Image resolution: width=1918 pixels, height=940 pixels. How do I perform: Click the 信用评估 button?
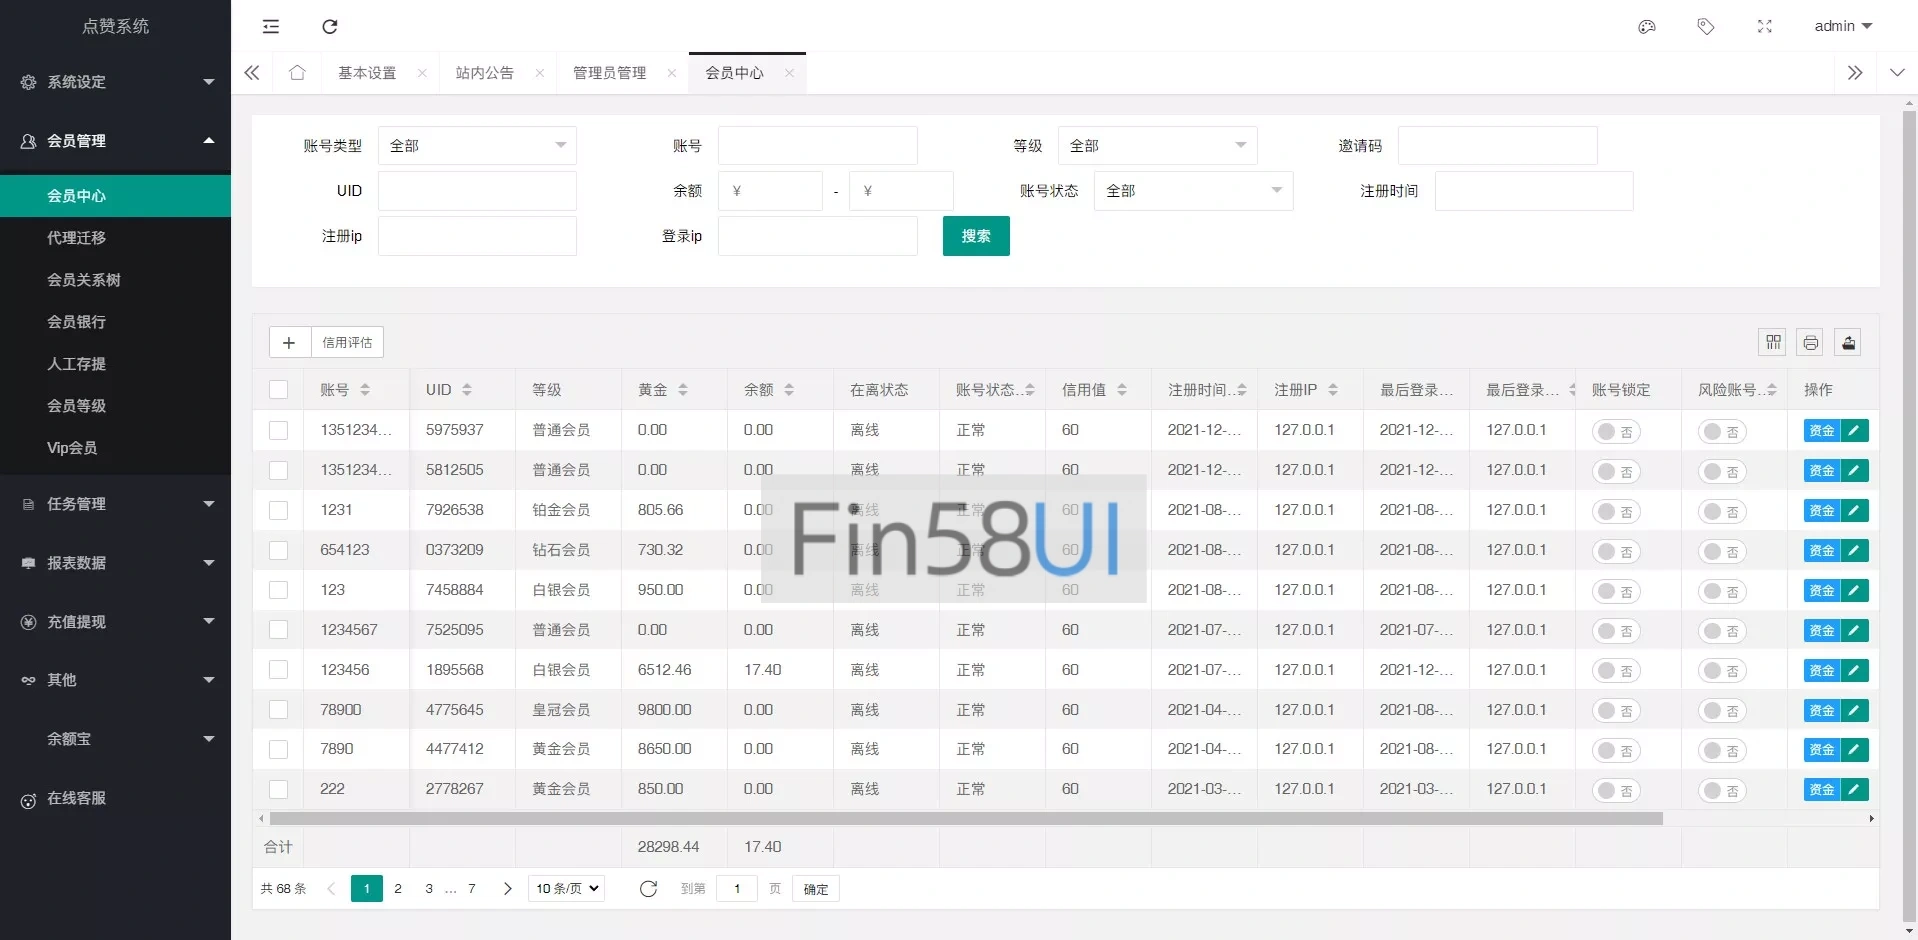(347, 343)
